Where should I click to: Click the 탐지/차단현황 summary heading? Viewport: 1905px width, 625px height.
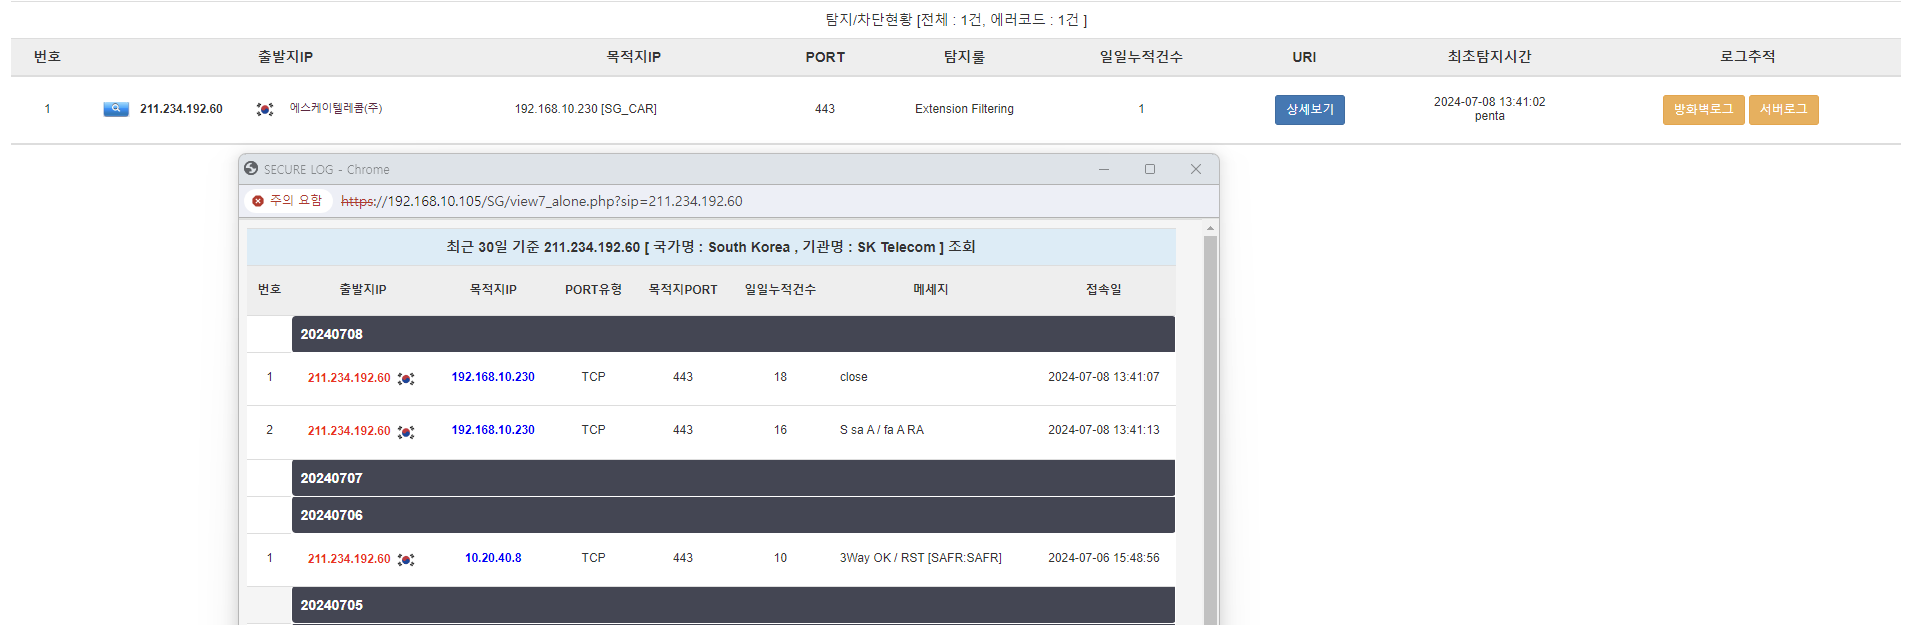point(955,20)
